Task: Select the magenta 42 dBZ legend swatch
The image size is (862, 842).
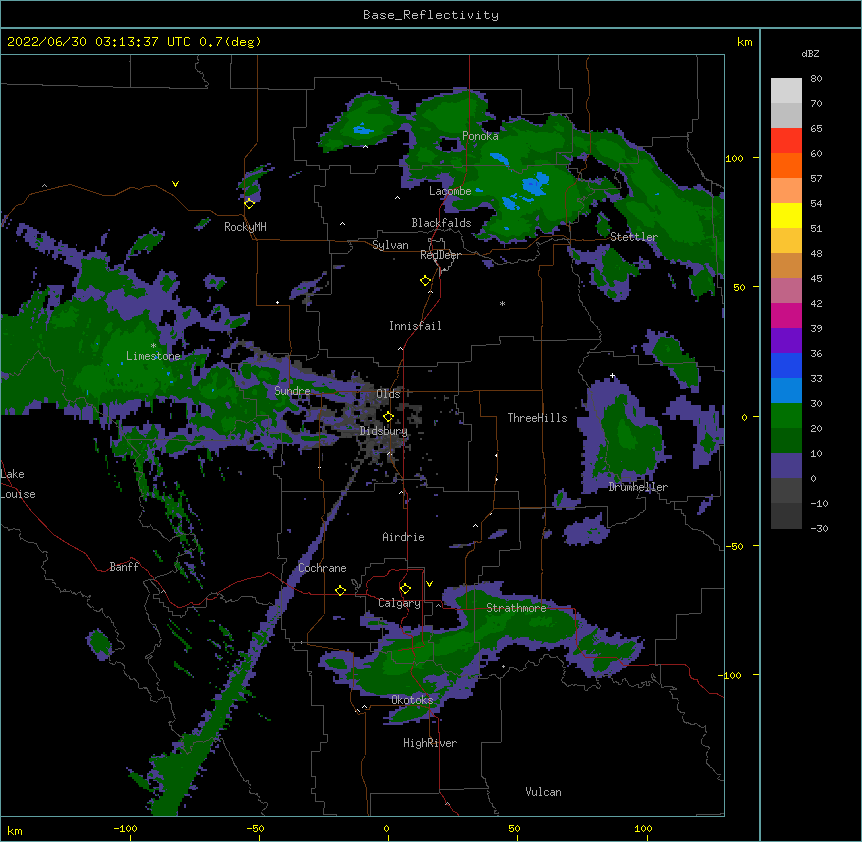Action: (x=786, y=315)
